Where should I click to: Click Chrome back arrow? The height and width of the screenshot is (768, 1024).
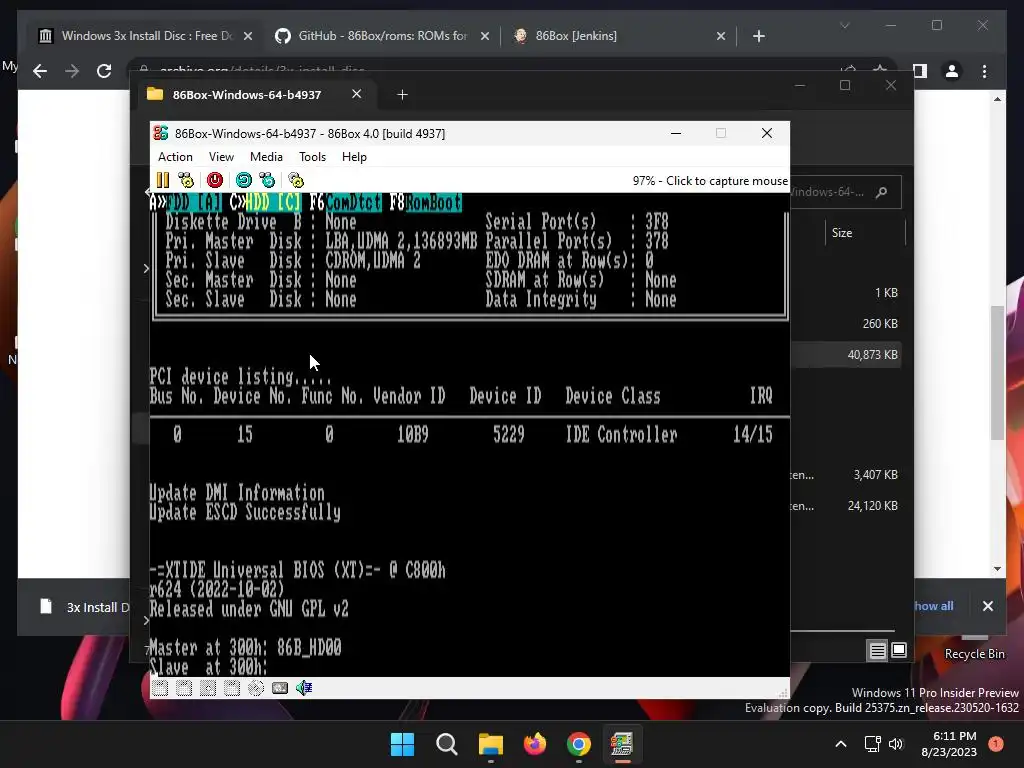[x=40, y=71]
